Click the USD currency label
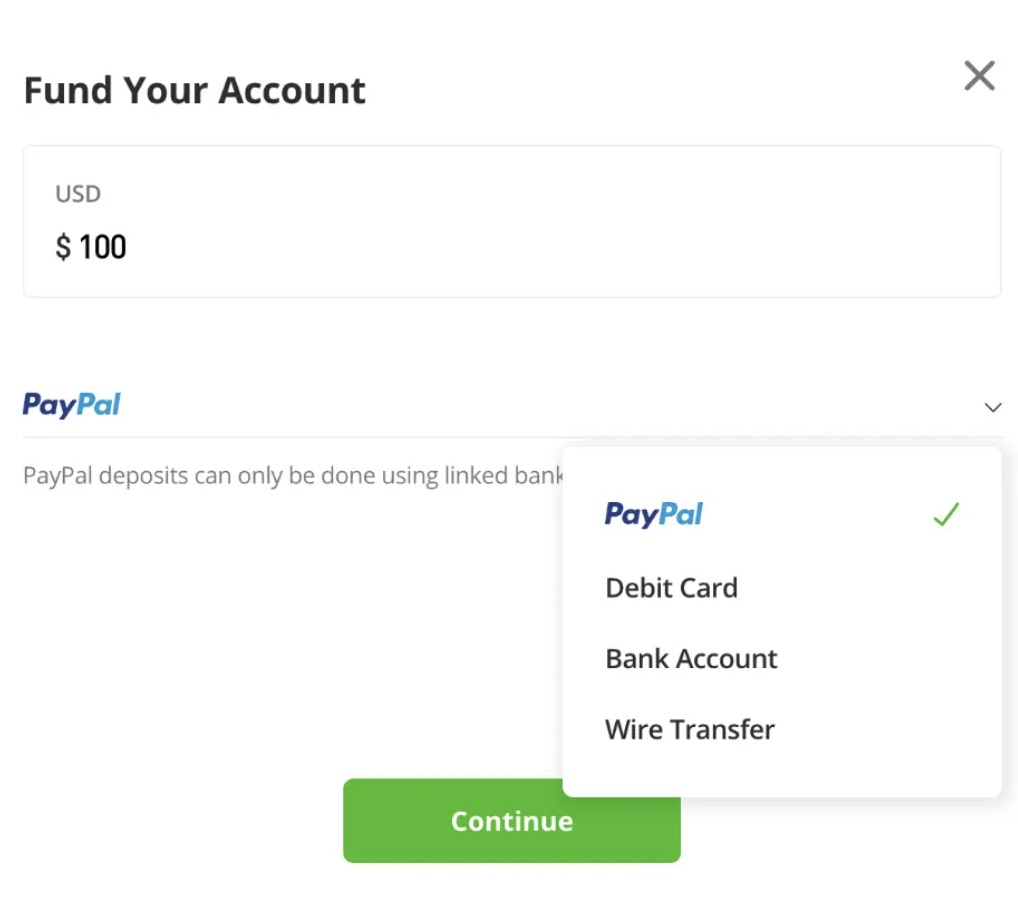This screenshot has width=1018, height=916. [x=78, y=194]
